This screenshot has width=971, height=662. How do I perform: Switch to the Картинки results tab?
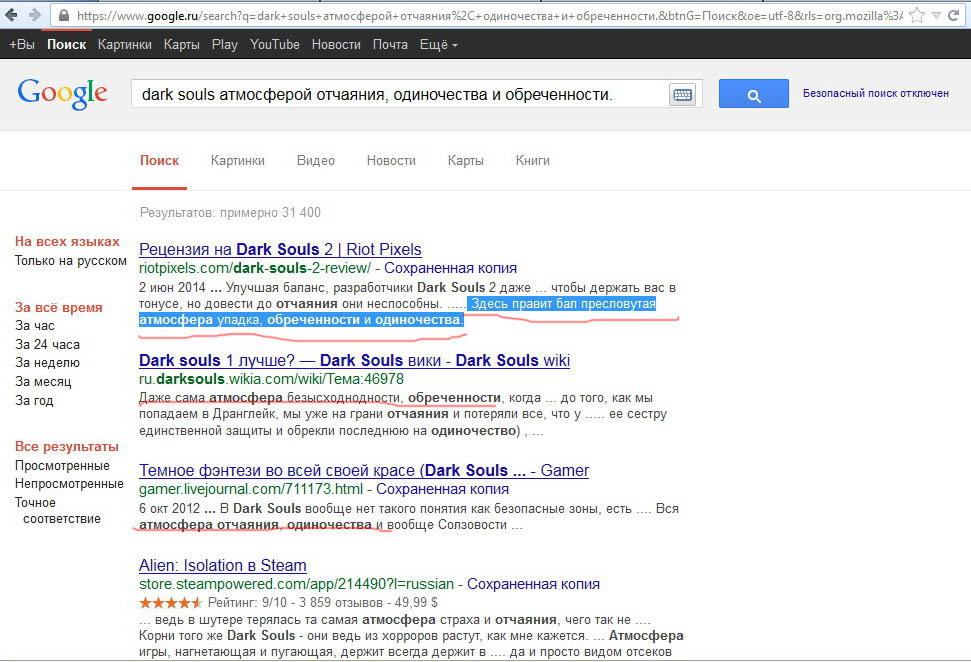[x=238, y=160]
